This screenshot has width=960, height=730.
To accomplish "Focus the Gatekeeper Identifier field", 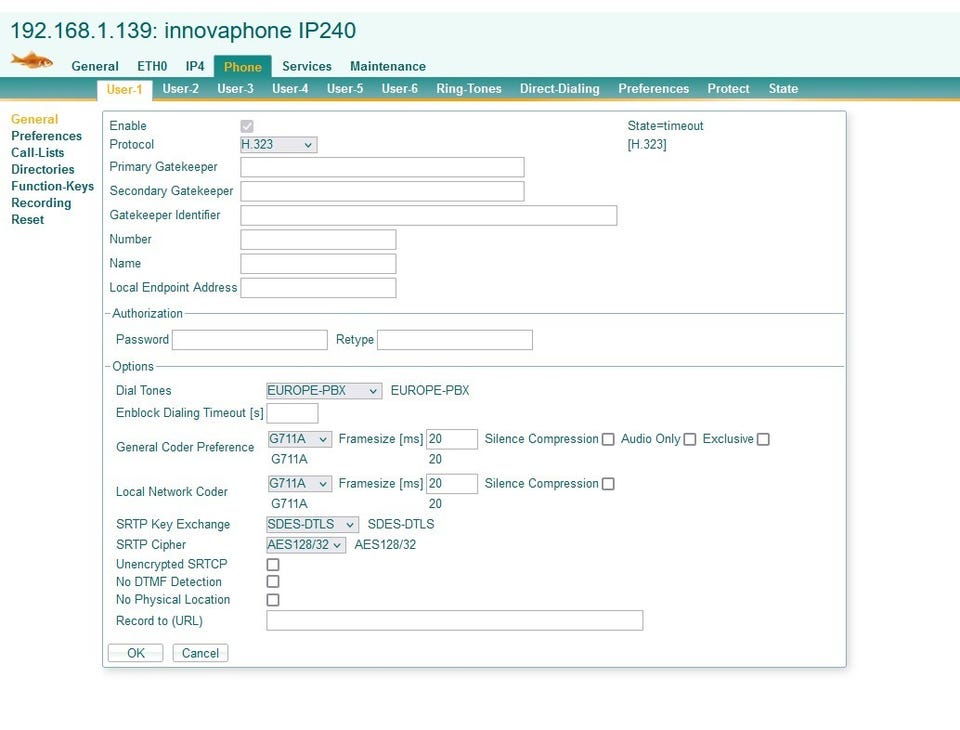I will point(429,216).
